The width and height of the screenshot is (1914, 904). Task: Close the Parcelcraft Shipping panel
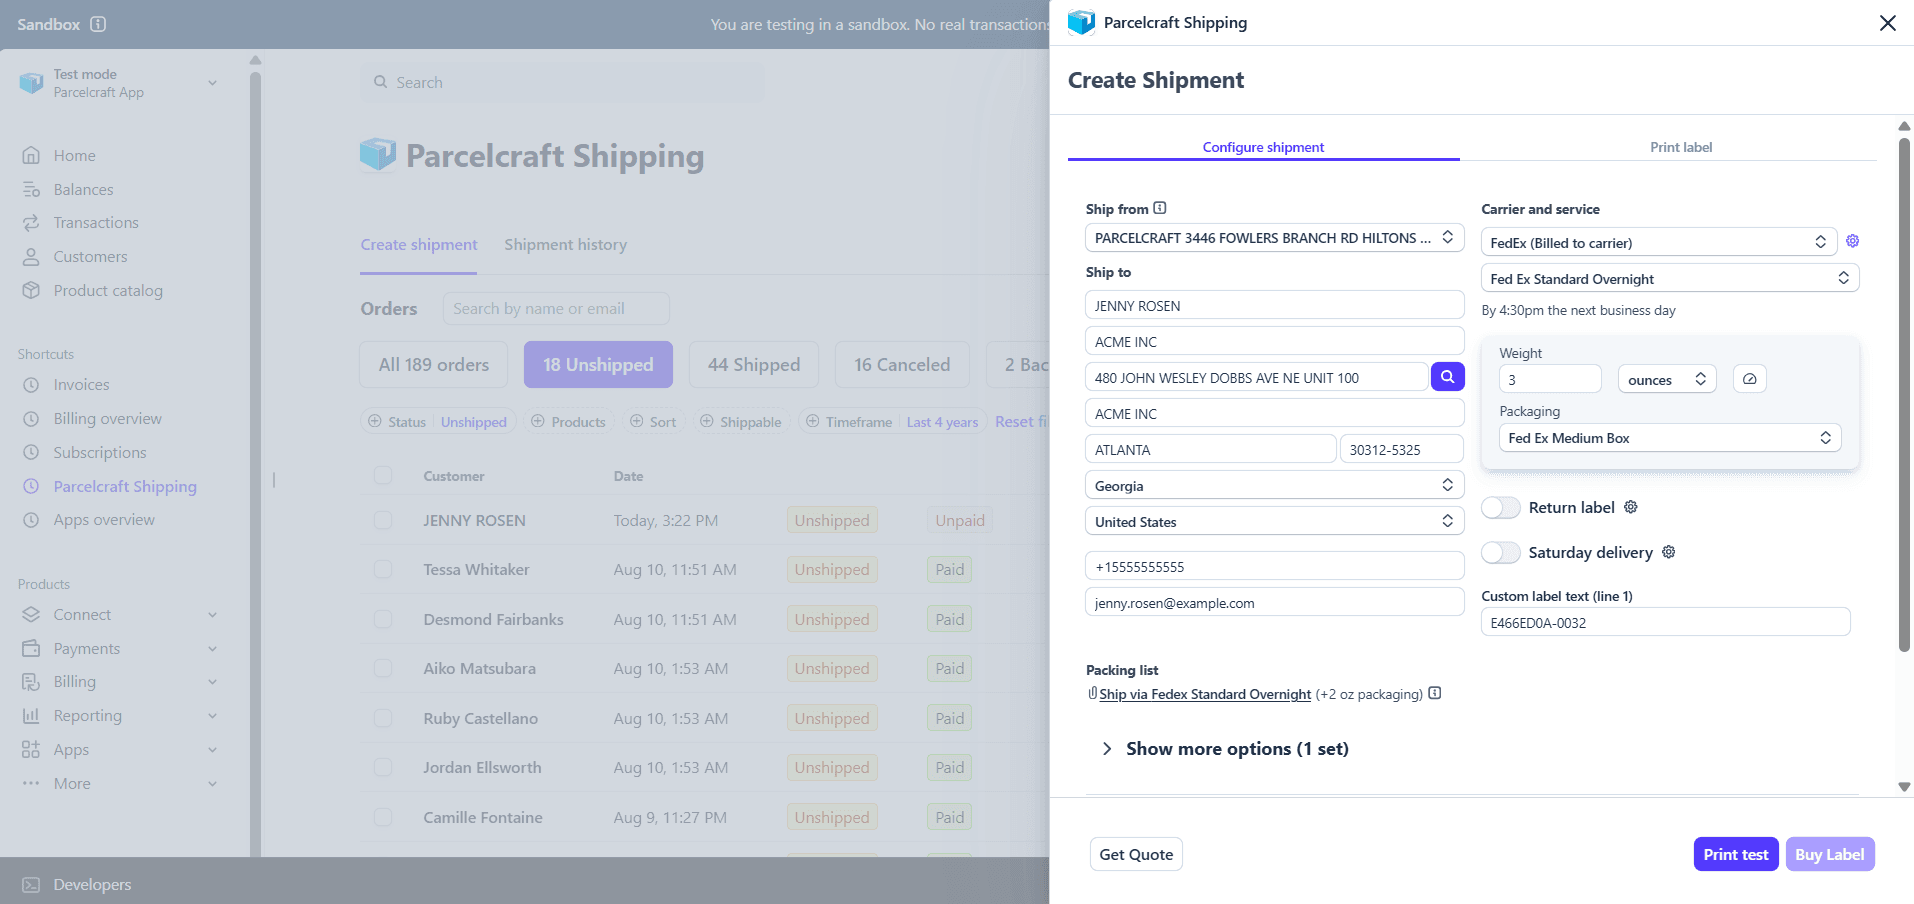tap(1887, 23)
